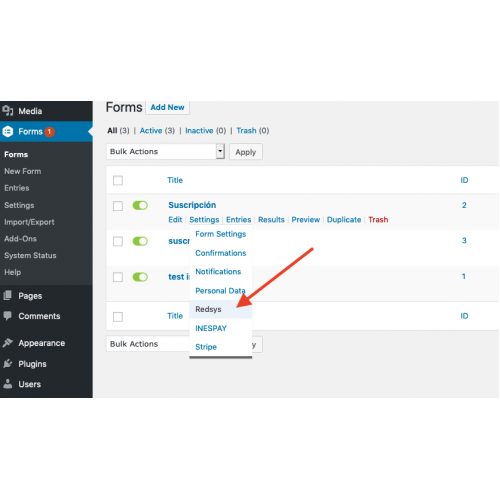Click the Add New button

point(167,107)
